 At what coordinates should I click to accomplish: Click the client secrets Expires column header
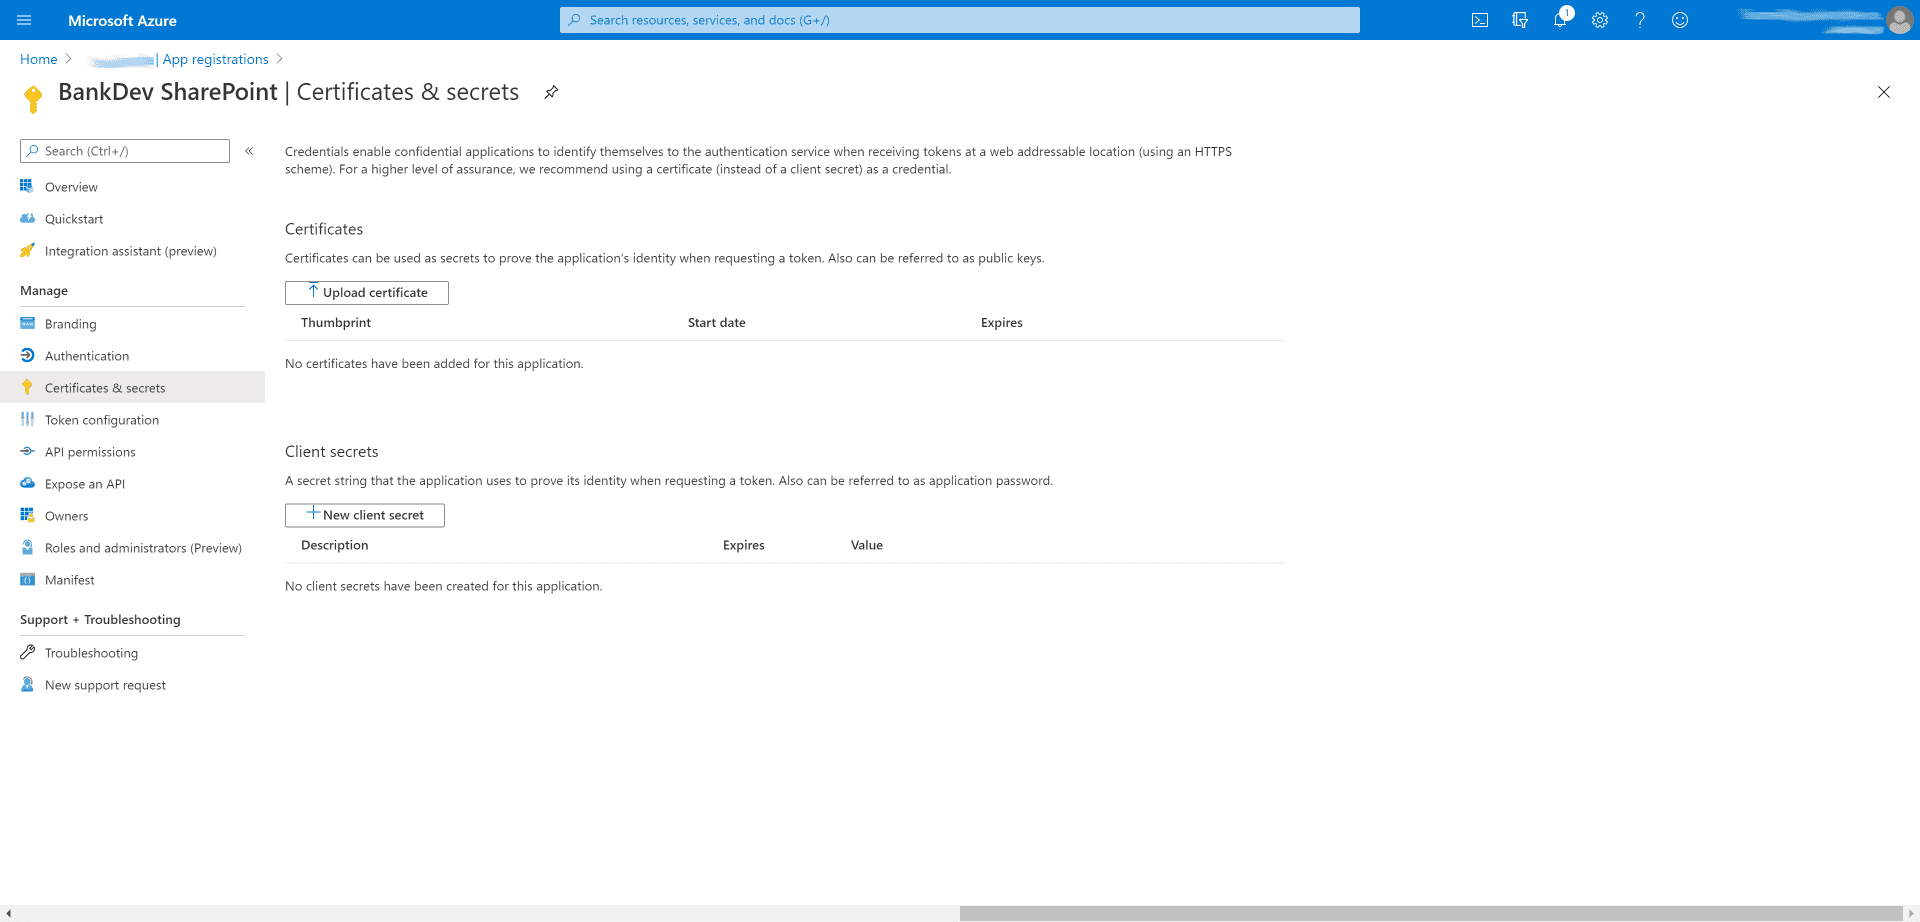[x=744, y=545]
